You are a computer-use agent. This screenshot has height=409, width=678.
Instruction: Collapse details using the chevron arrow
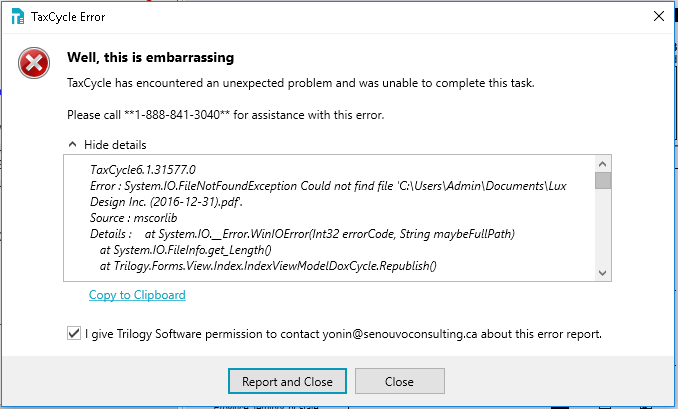point(73,144)
